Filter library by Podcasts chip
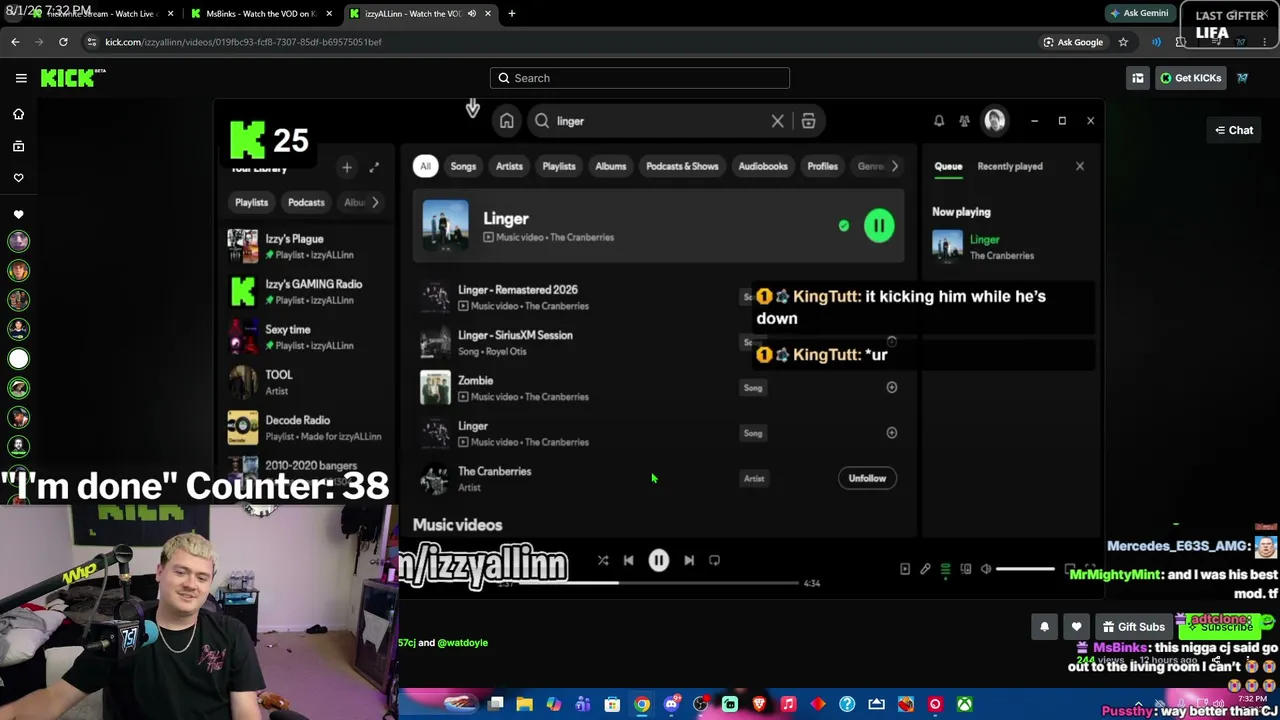The image size is (1280, 720). point(306,202)
